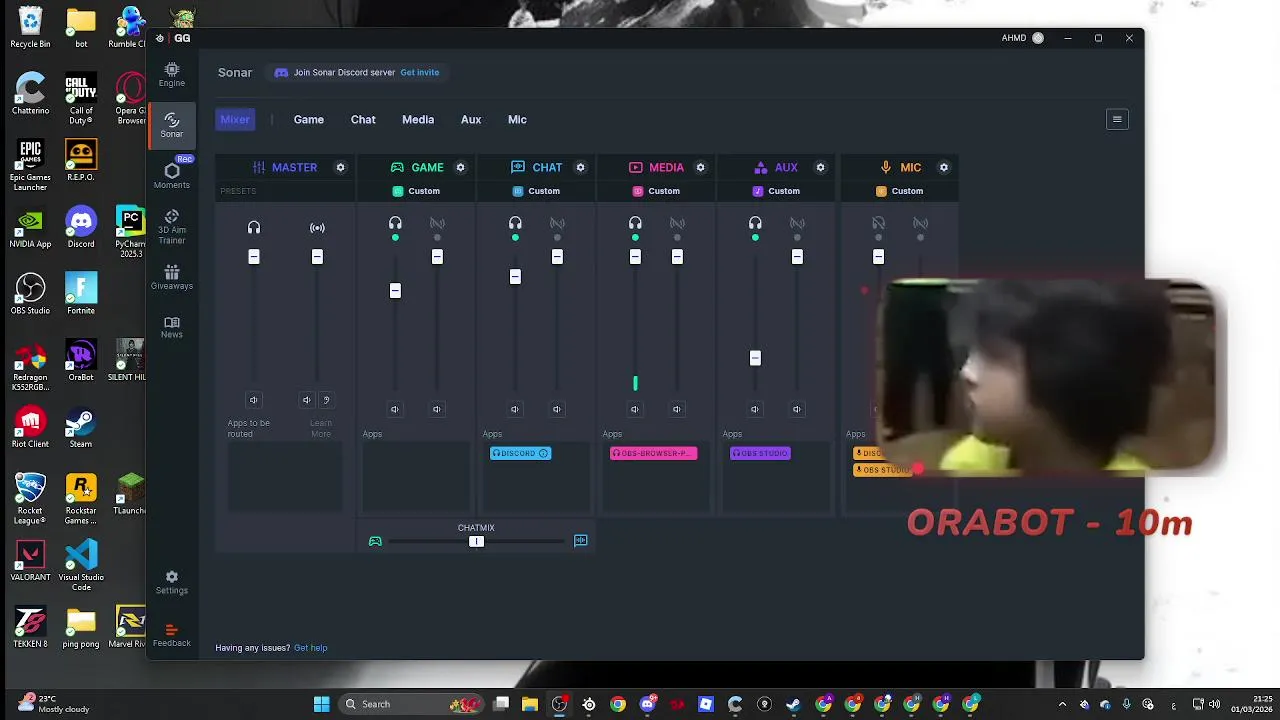The width and height of the screenshot is (1280, 720).
Task: Click the Master headphones output icon
Action: 254,228
